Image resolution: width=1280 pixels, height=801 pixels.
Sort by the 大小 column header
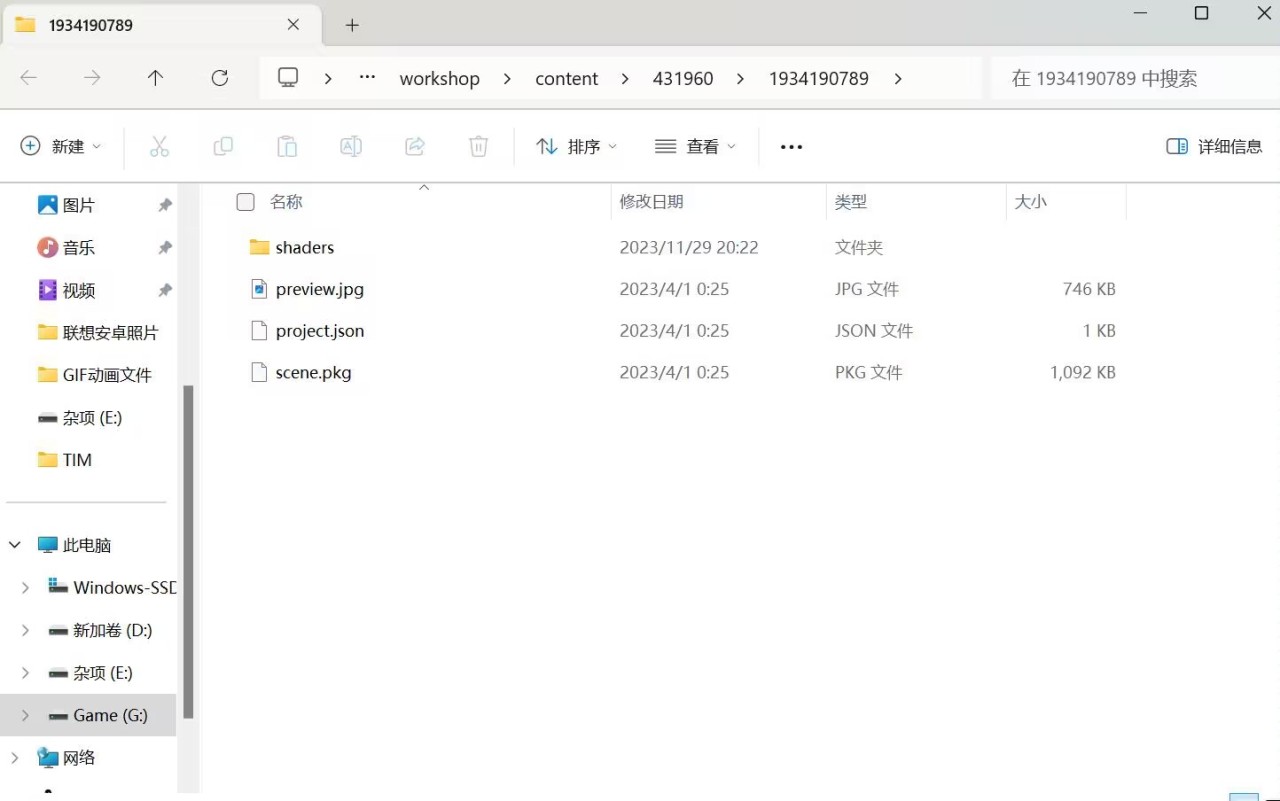[x=1031, y=202]
